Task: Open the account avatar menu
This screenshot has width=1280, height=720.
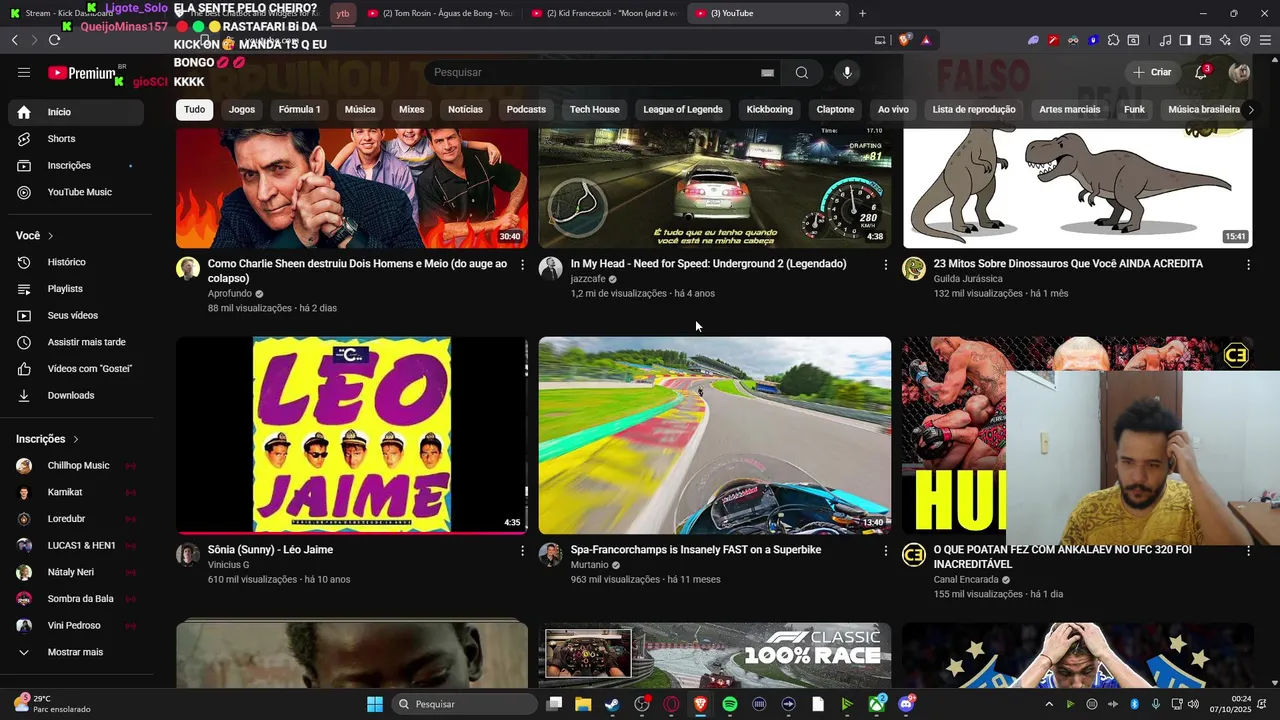Action: tap(1239, 72)
